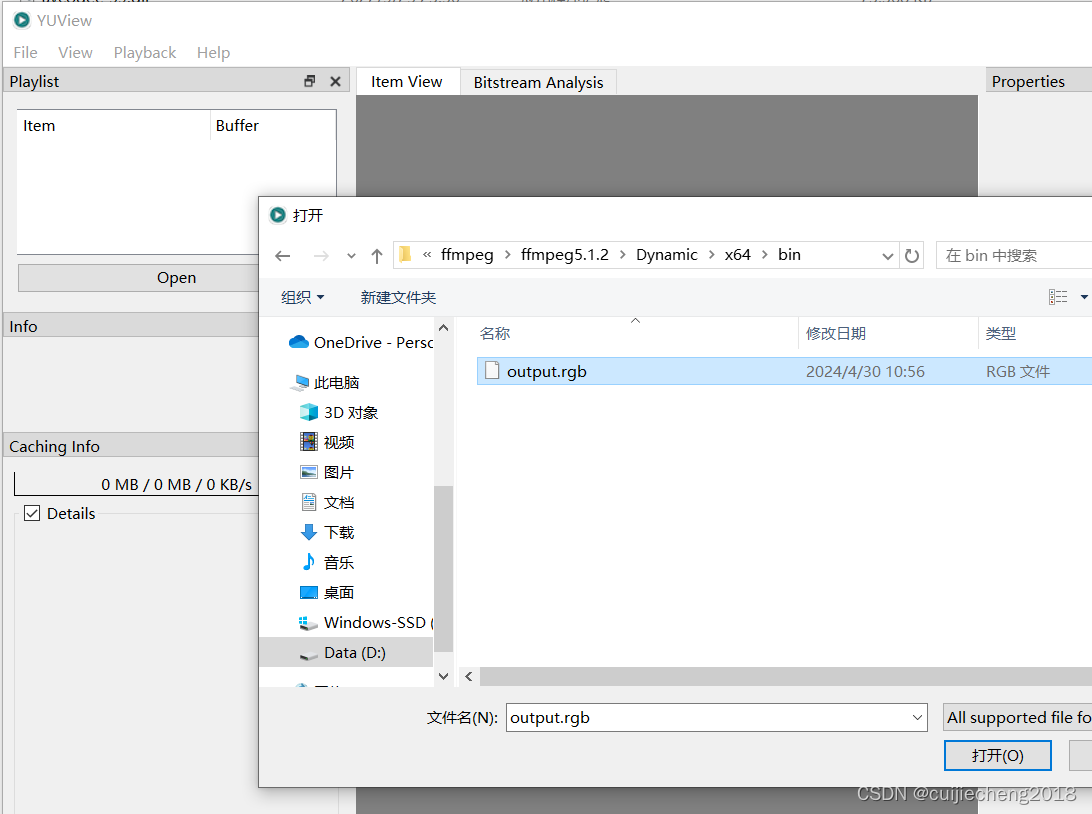Refresh the bin folder listing

tap(912, 256)
